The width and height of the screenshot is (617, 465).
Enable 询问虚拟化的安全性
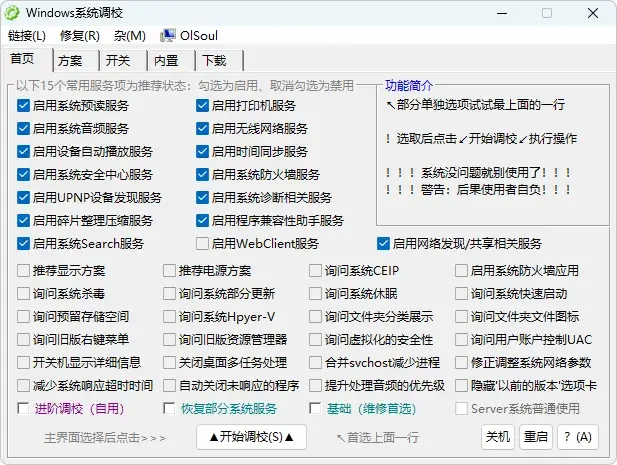315,340
